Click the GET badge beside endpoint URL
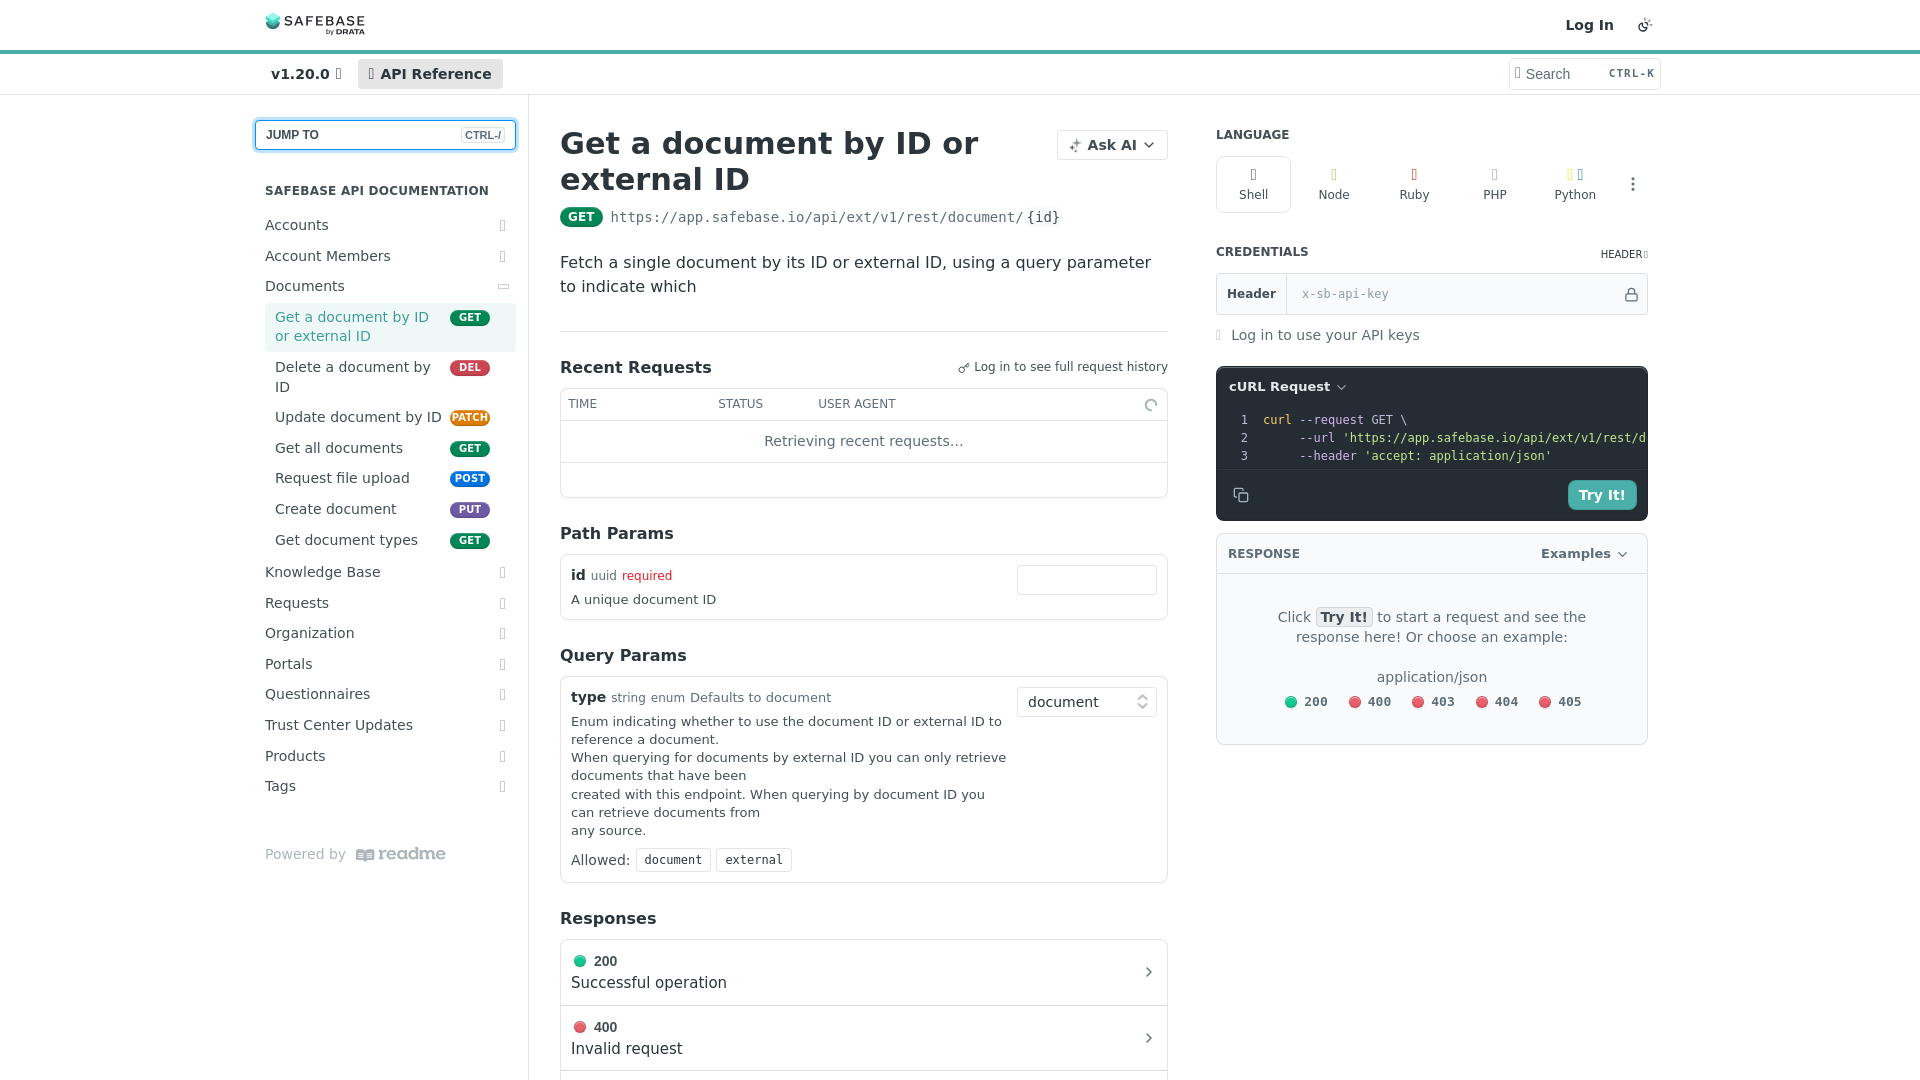This screenshot has width=1920, height=1080. [x=581, y=217]
